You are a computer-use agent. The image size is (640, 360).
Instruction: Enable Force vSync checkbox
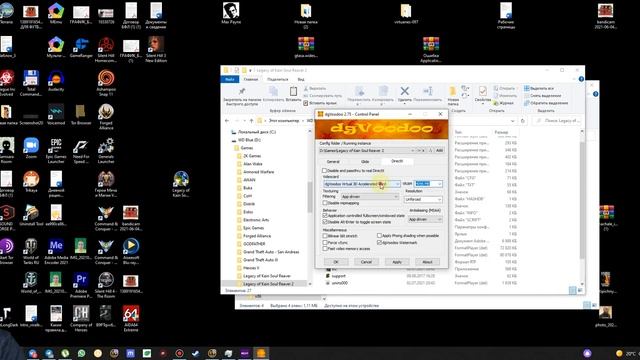click(325, 242)
